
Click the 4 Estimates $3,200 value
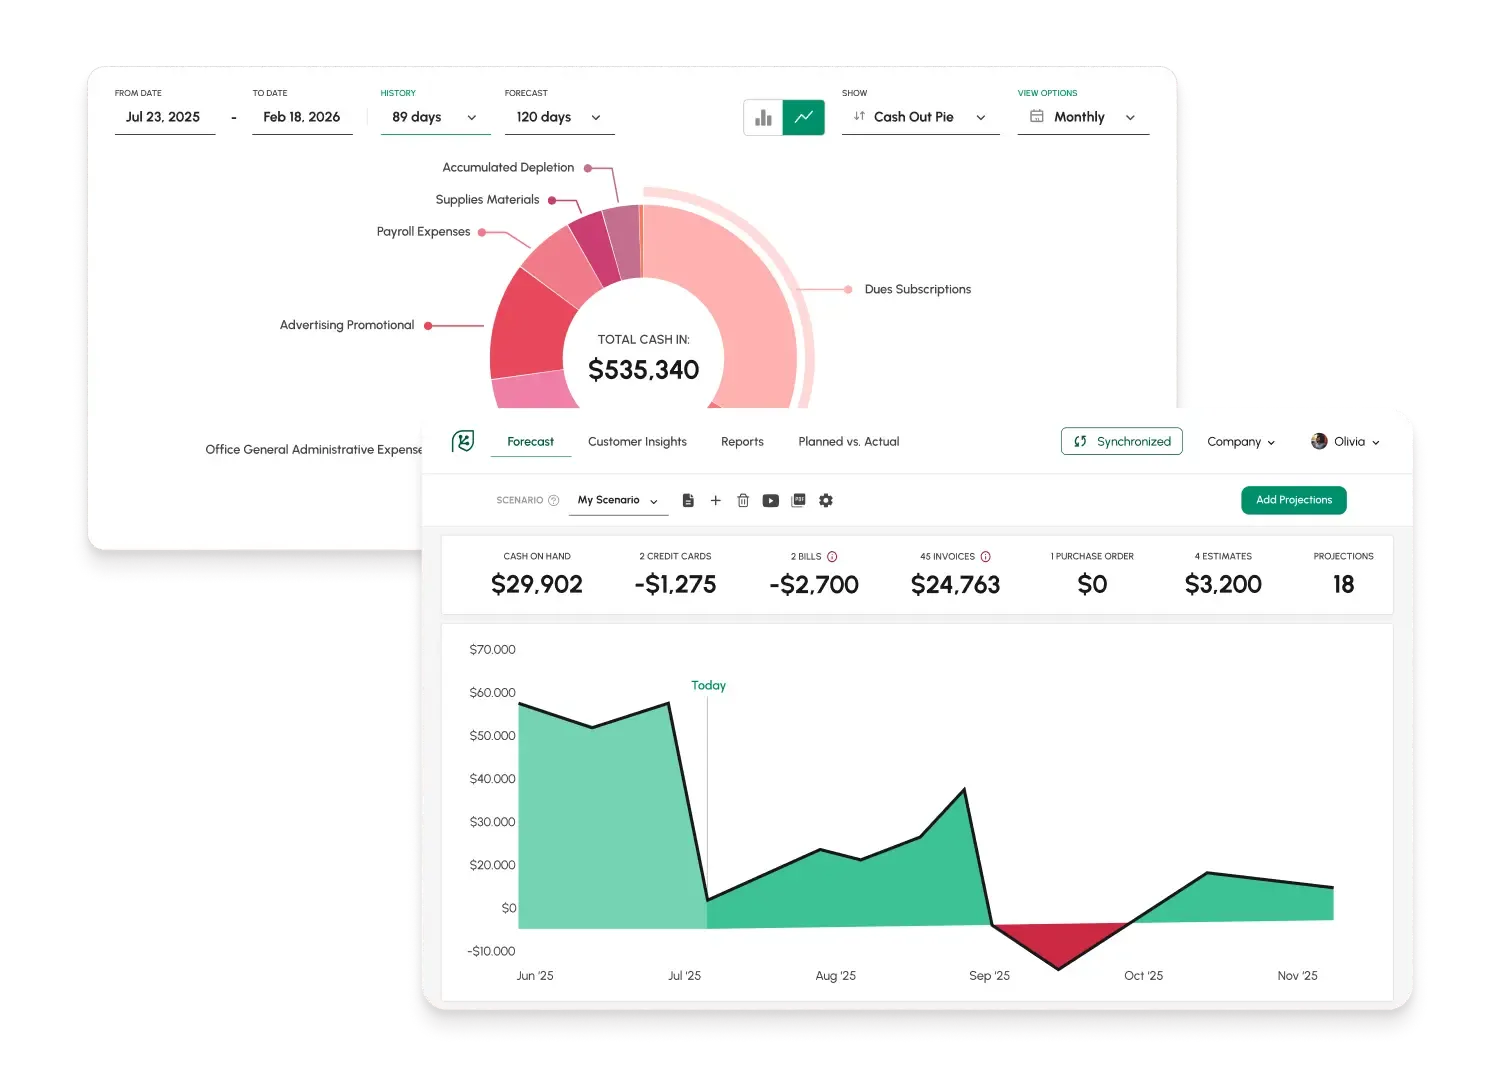point(1223,584)
